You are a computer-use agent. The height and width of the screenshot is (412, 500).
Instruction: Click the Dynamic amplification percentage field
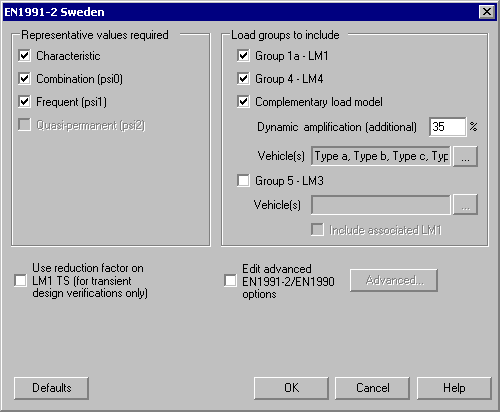coord(447,127)
